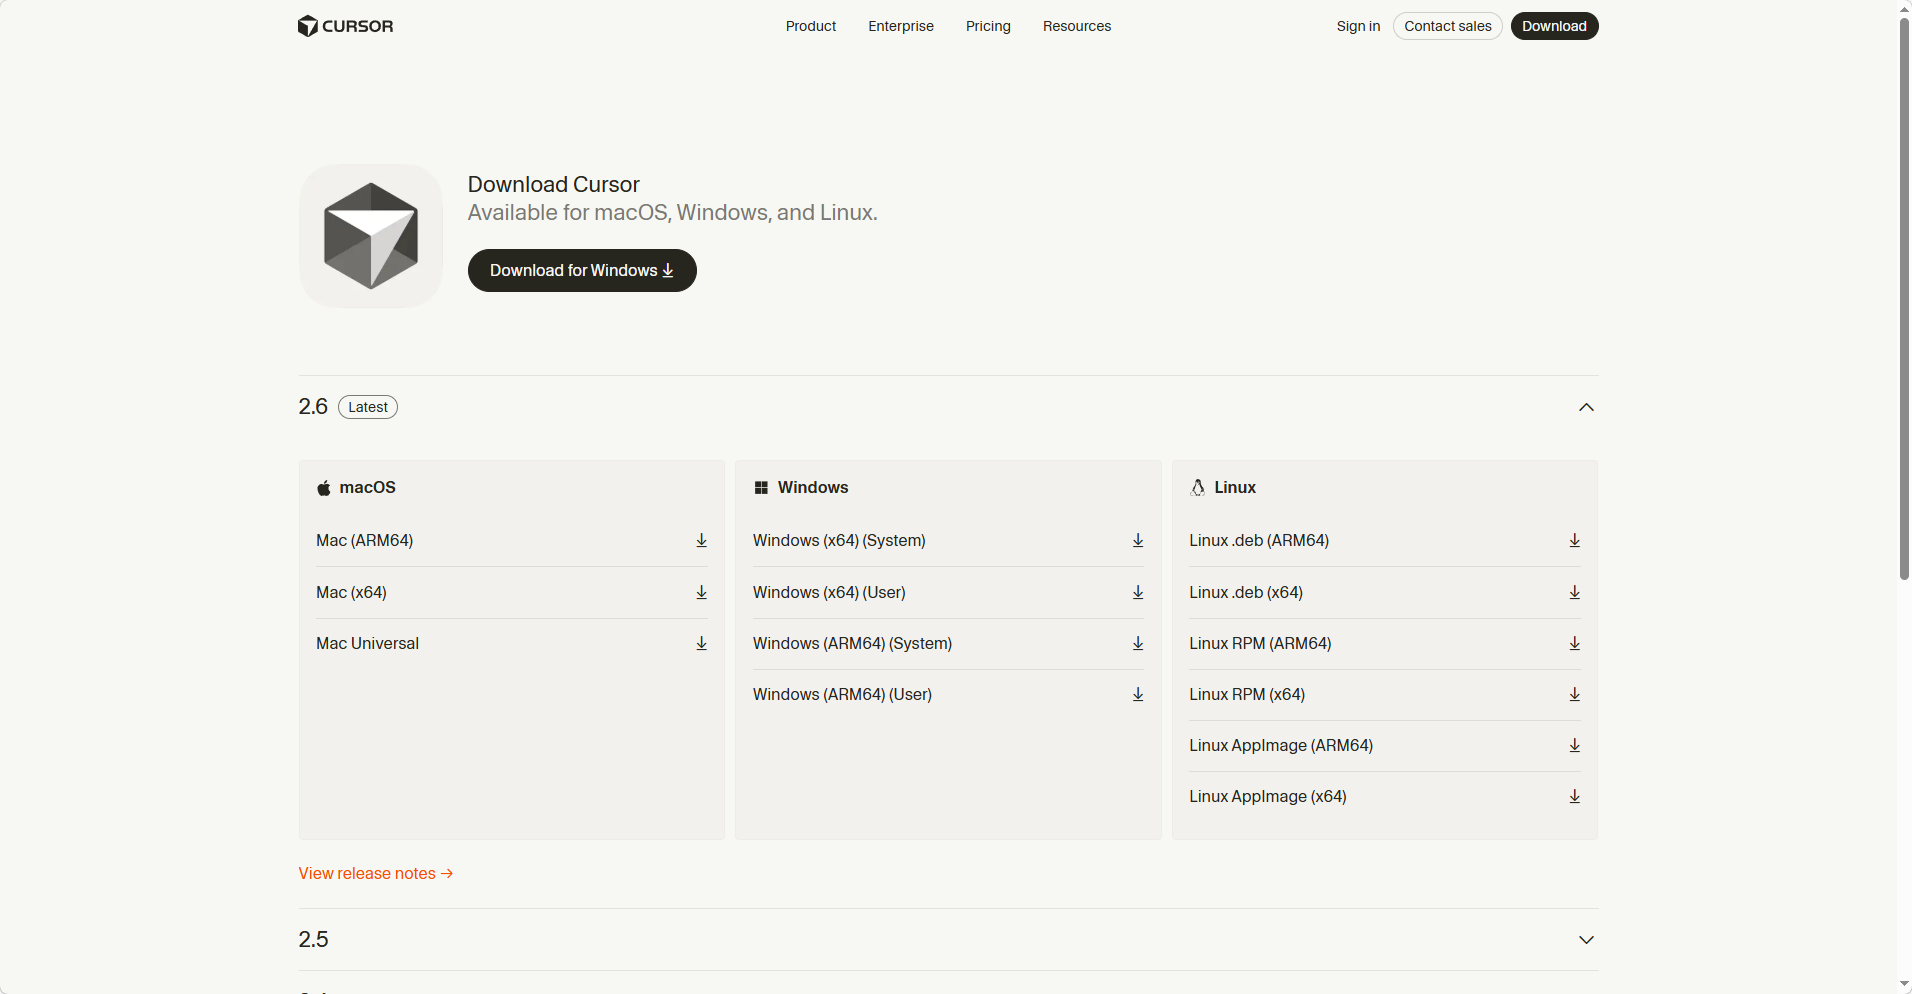Click download arrow for Mac (x64)

coord(702,593)
